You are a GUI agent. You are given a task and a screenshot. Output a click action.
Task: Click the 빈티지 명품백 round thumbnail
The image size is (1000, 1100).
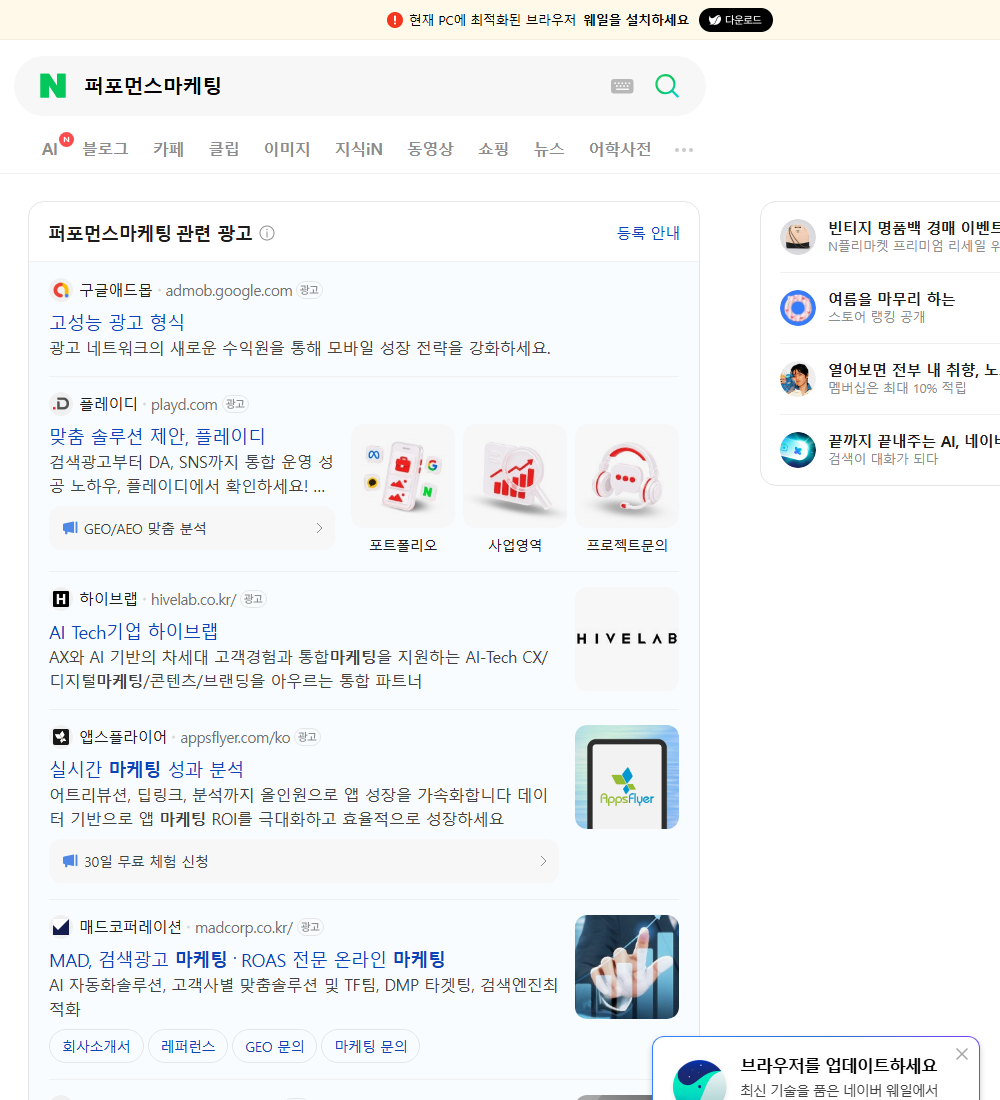(x=798, y=236)
